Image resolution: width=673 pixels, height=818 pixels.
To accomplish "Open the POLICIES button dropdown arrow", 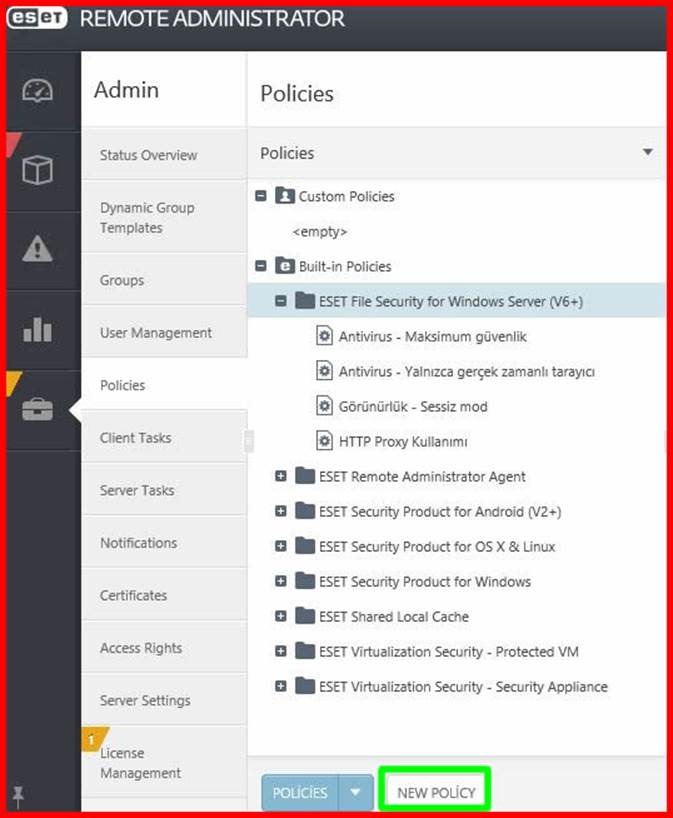I will click(356, 792).
